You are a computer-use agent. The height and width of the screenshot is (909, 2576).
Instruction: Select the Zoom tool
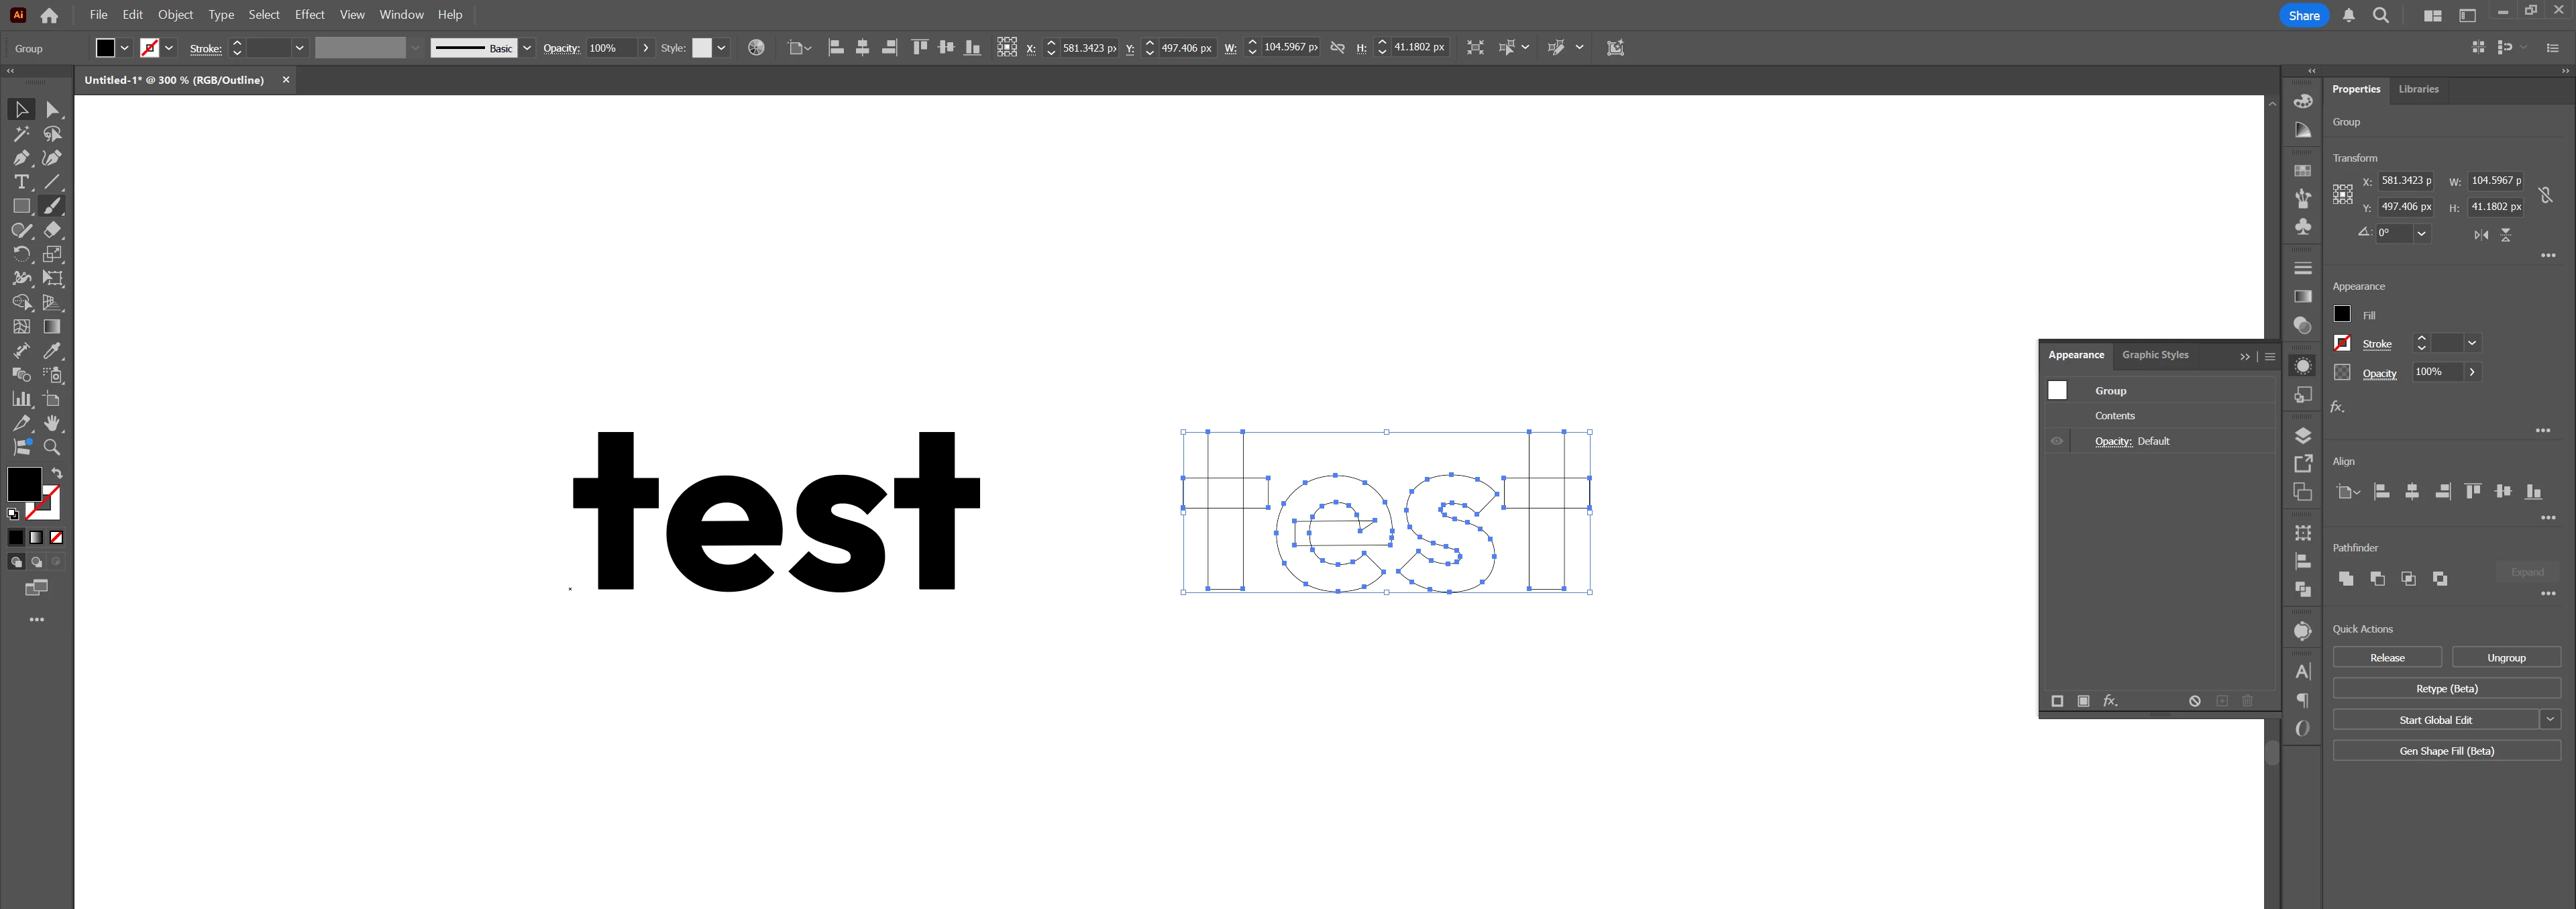pos(52,447)
